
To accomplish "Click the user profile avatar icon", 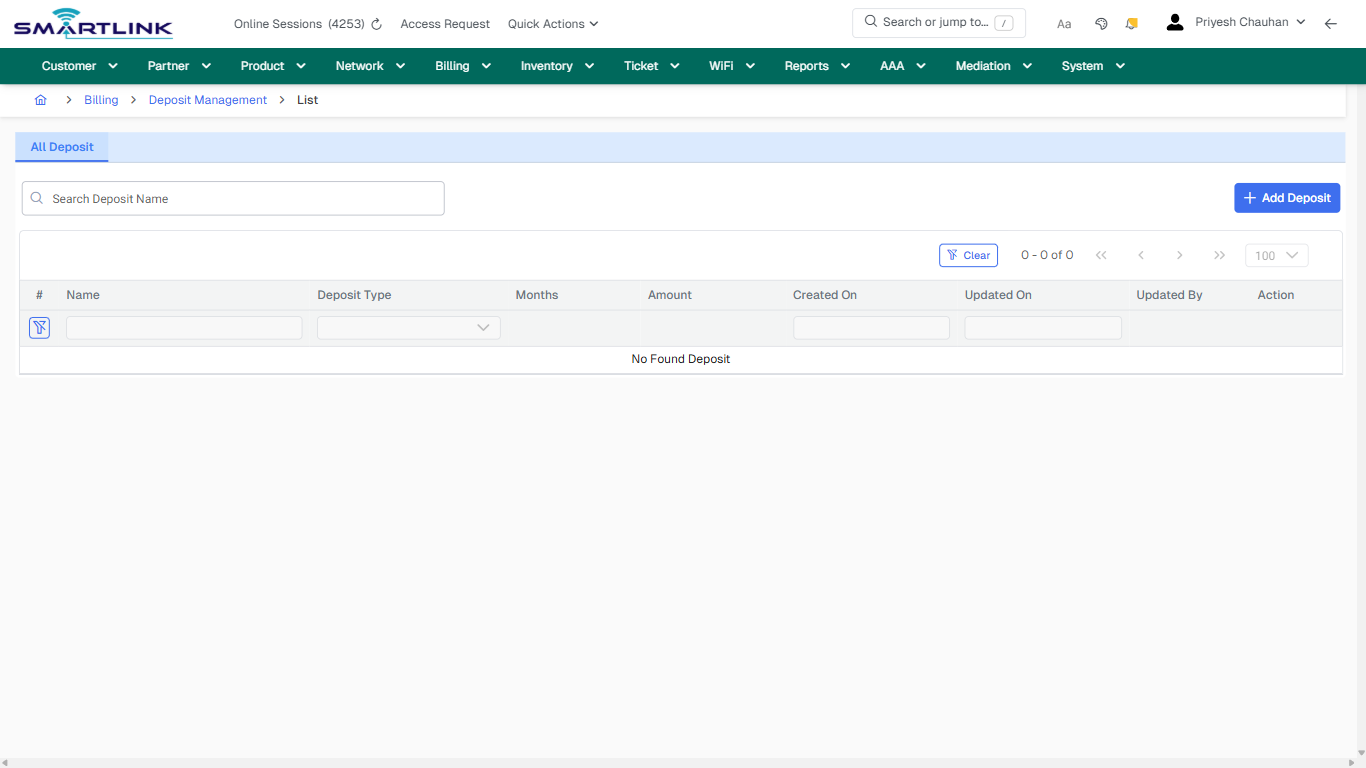I will click(x=1174, y=21).
